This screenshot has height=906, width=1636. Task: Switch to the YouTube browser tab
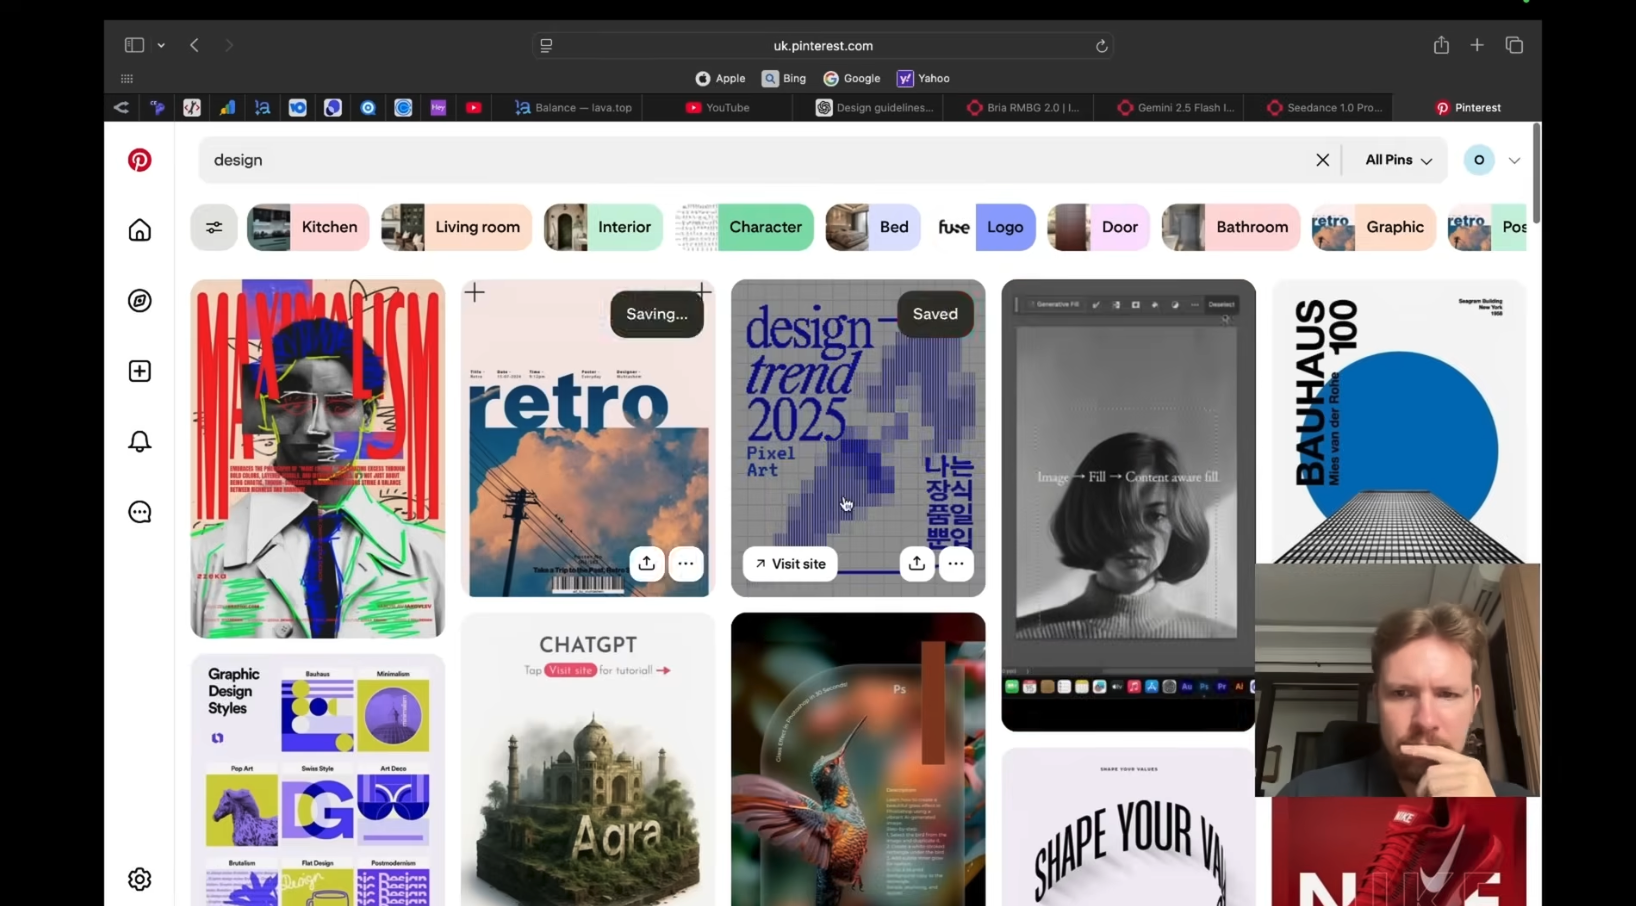tap(718, 108)
